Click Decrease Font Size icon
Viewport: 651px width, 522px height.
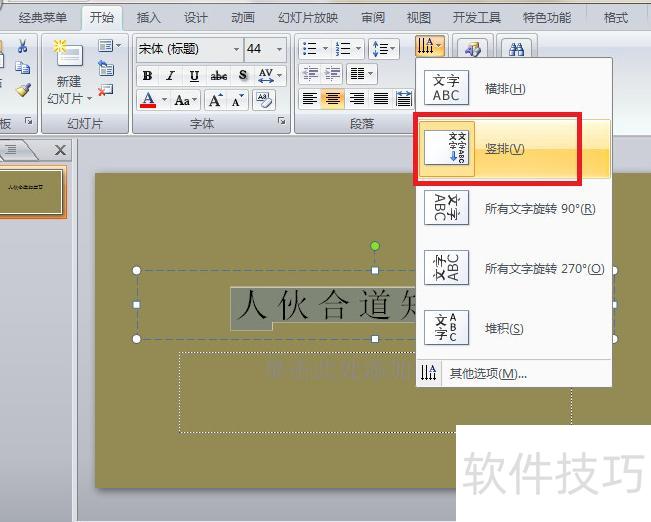tap(238, 100)
